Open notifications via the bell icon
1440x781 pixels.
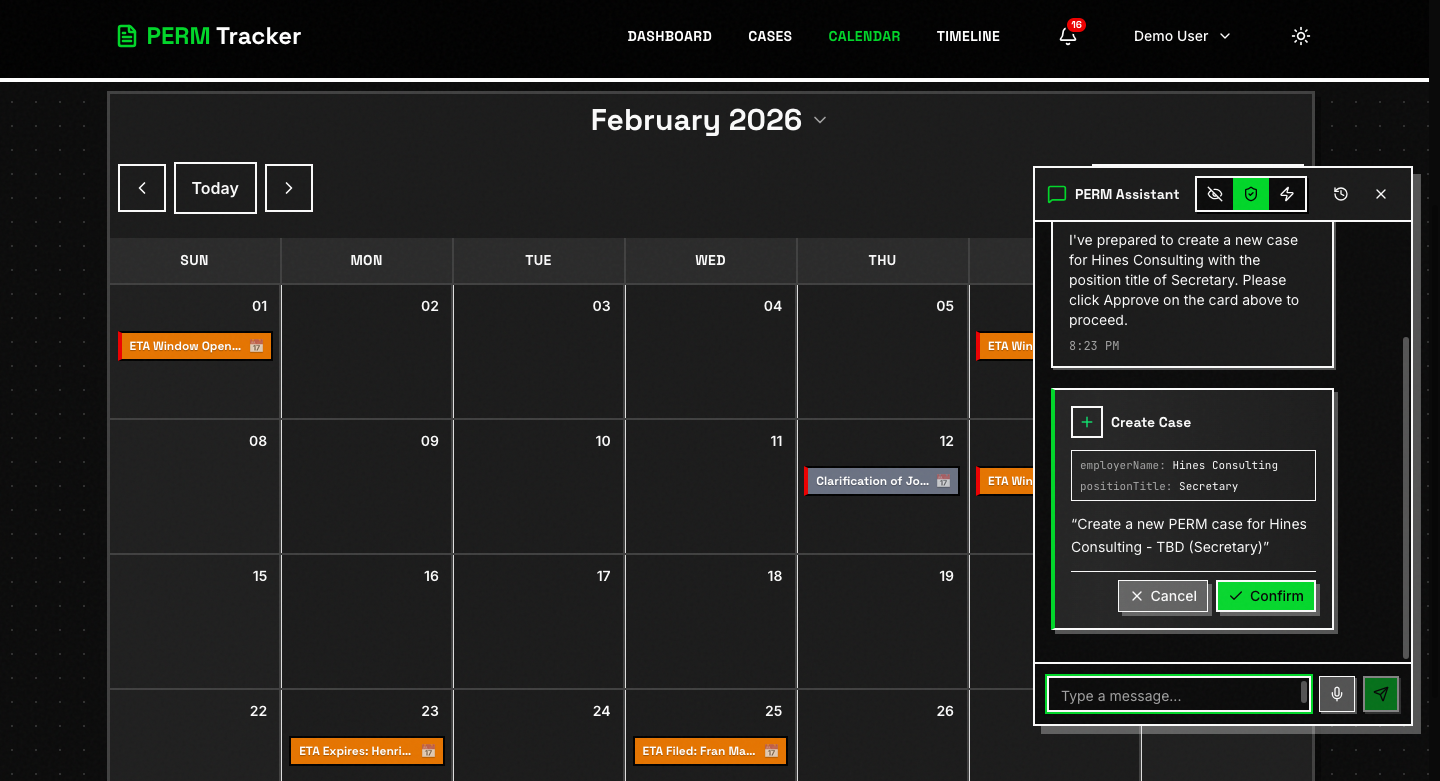[x=1066, y=34]
